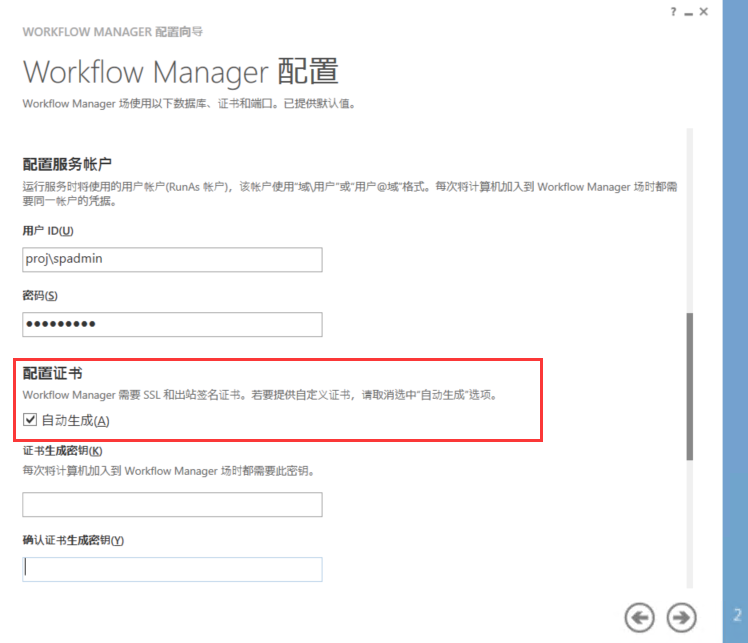The height and width of the screenshot is (643, 748).
Task: Click the 密码(S) password field
Action: point(172,324)
